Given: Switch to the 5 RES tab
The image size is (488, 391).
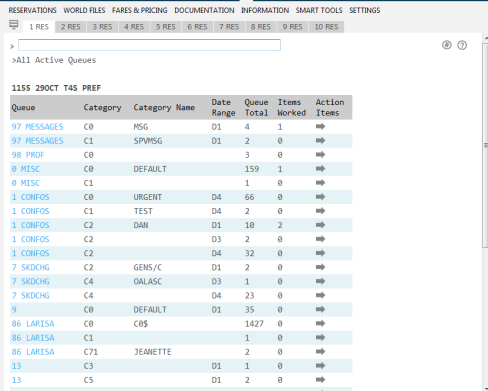Looking at the screenshot, I should [x=166, y=27].
